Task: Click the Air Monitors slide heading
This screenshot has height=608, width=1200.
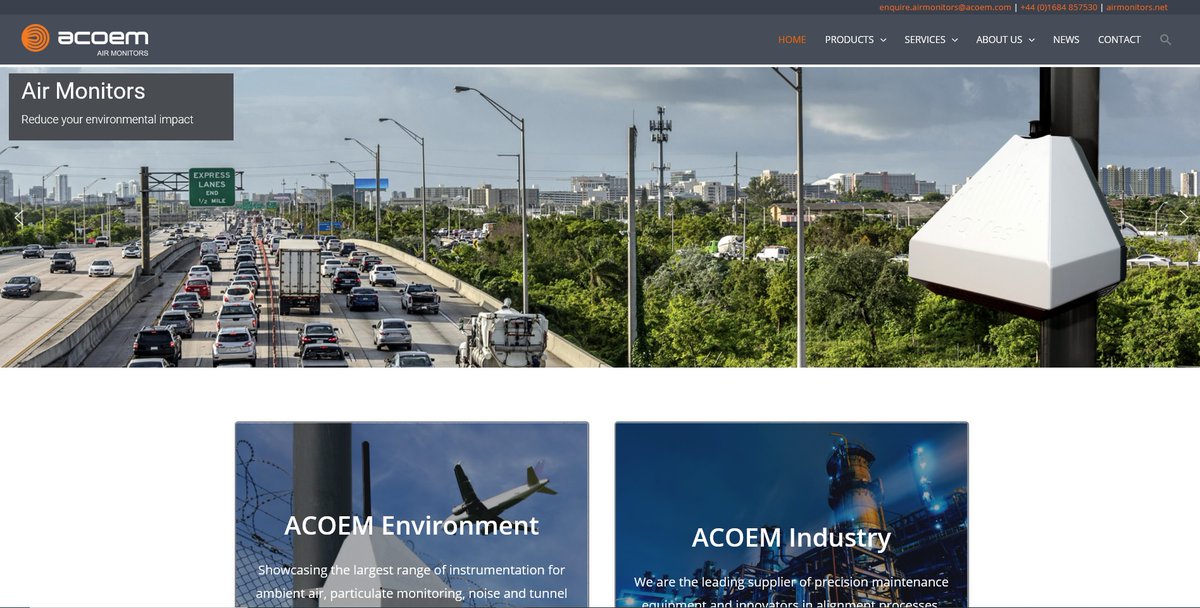Action: coord(83,91)
